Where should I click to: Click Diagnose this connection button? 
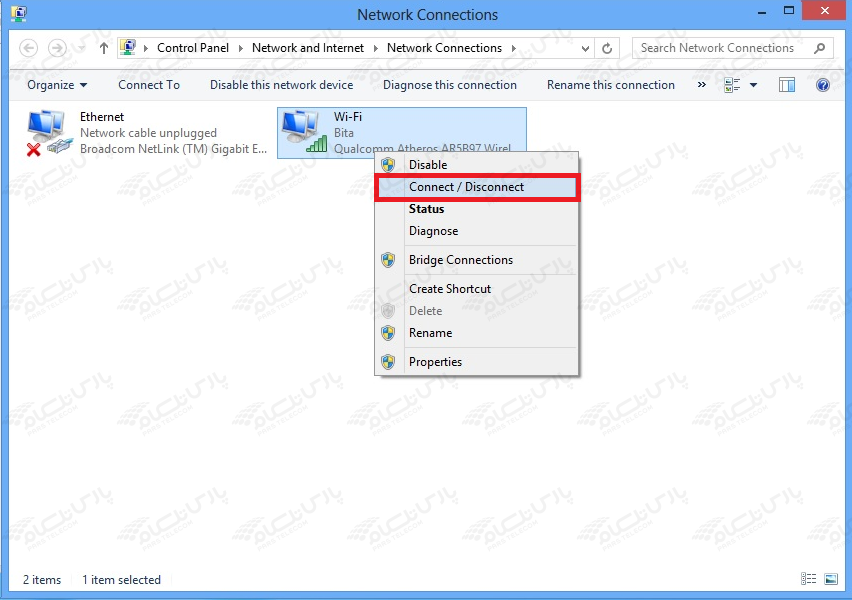tap(449, 85)
